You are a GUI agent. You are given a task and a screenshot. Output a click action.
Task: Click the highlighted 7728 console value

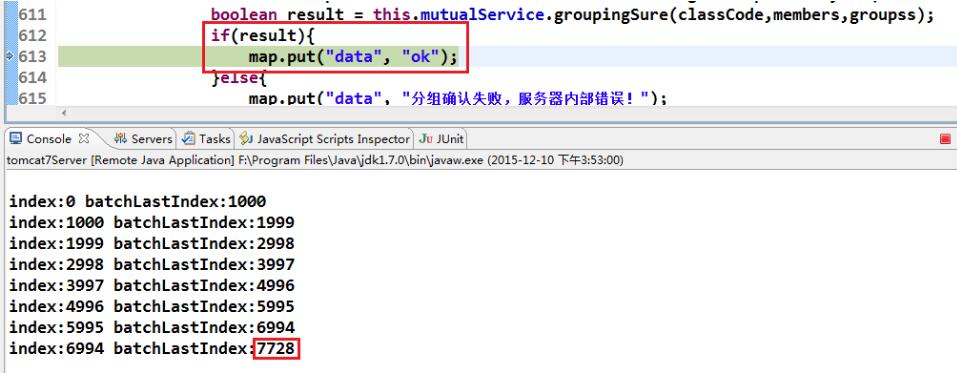(x=276, y=349)
